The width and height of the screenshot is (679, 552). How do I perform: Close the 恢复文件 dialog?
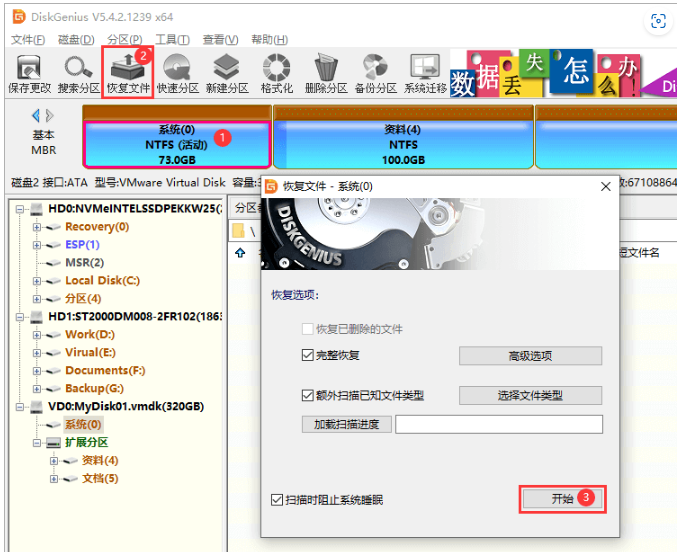606,187
